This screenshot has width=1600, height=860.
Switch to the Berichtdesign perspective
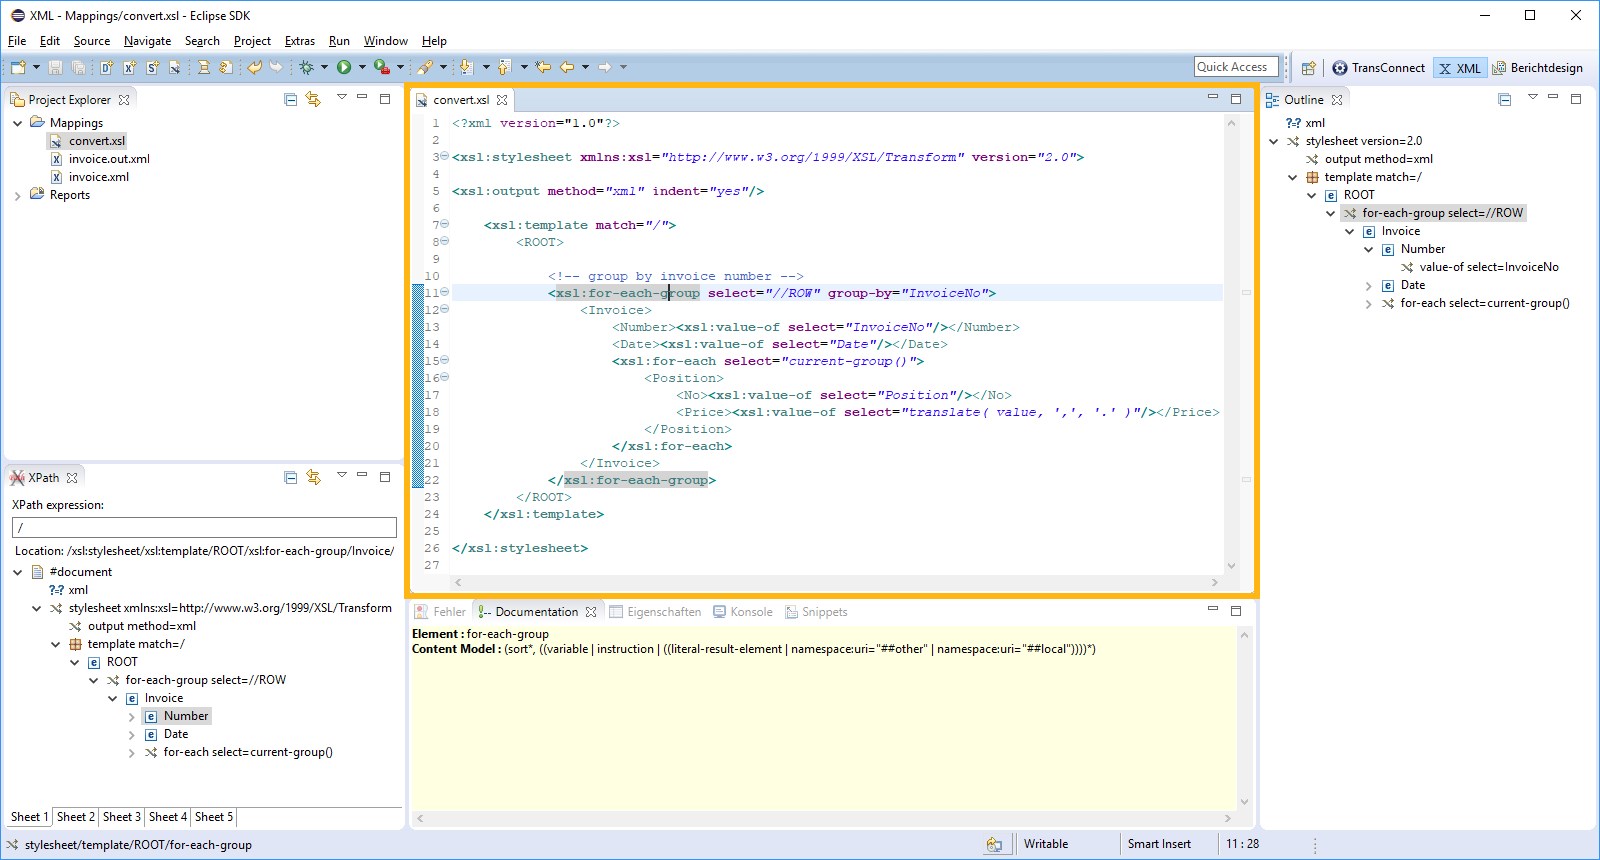click(x=1537, y=68)
